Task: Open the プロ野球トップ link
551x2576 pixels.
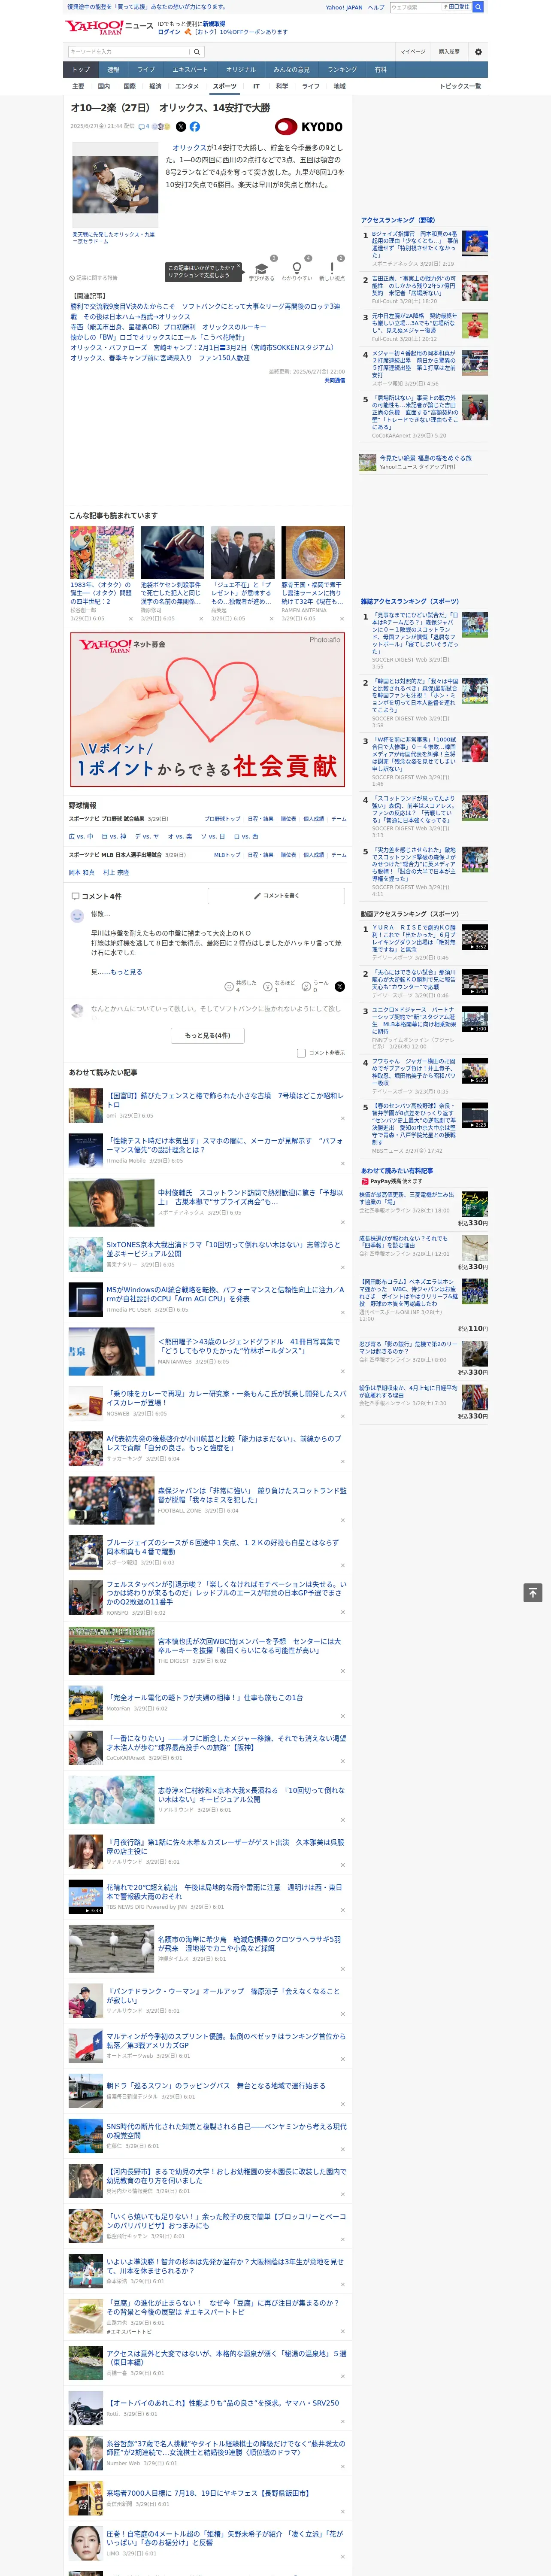Action: [x=223, y=819]
